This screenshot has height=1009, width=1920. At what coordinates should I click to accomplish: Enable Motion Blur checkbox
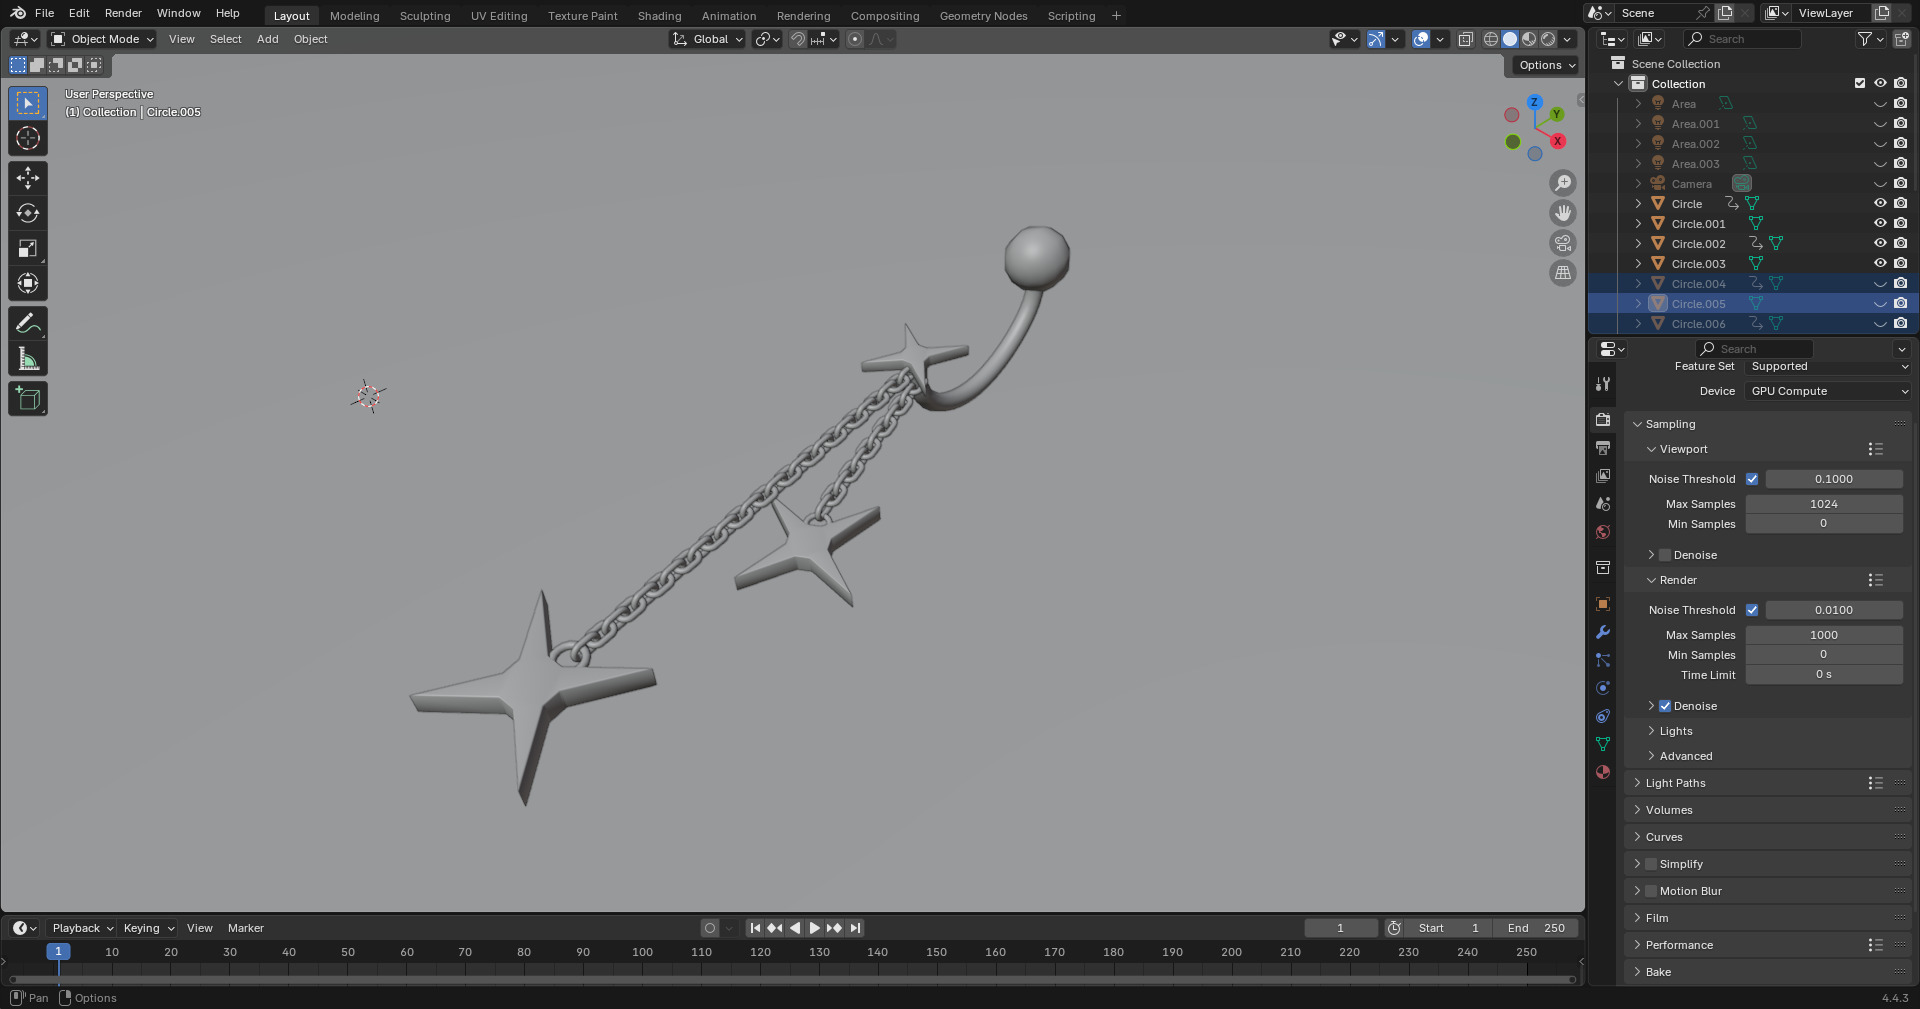pyautogui.click(x=1651, y=891)
